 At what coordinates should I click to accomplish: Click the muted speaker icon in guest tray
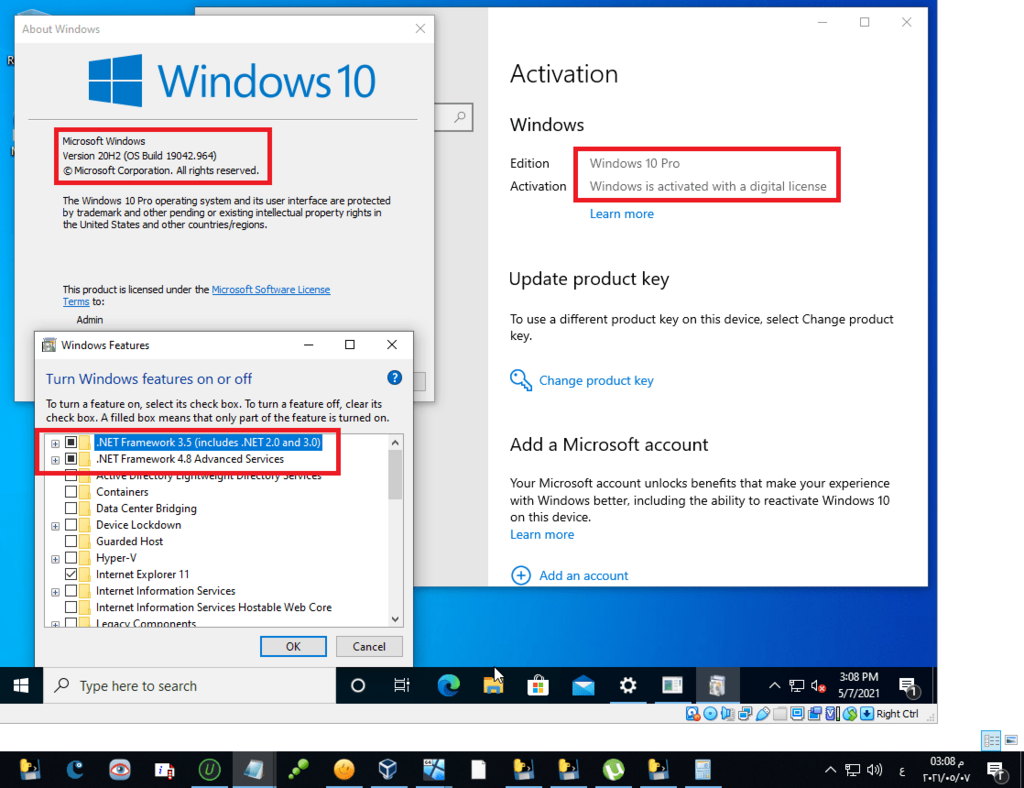818,686
